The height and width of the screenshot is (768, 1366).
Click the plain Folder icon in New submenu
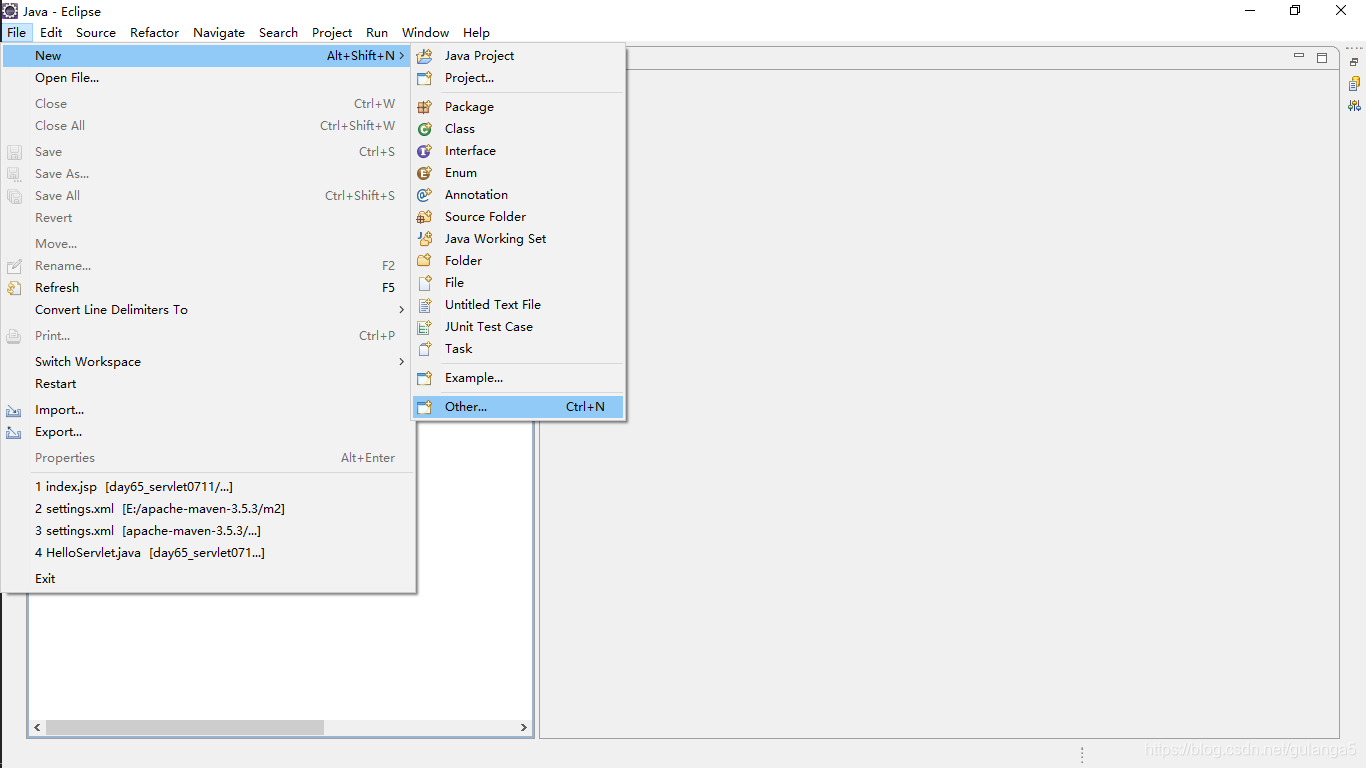[425, 261]
